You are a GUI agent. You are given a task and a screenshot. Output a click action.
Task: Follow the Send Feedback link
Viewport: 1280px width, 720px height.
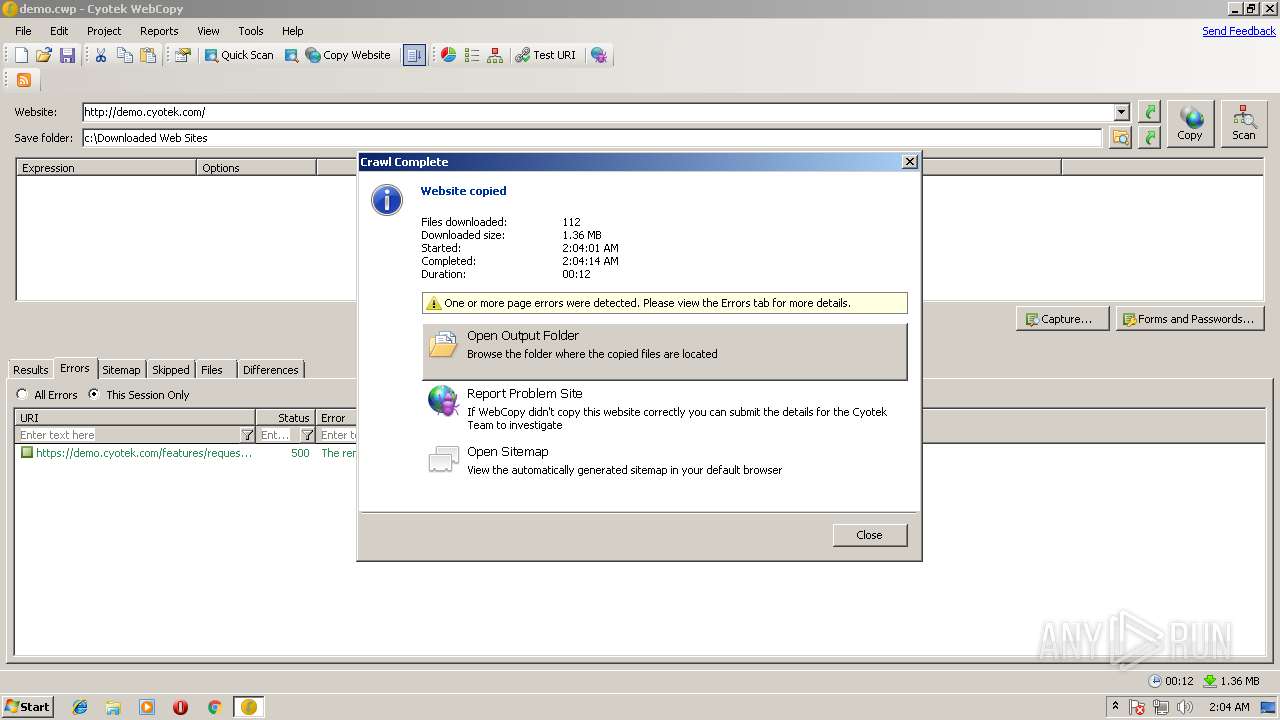pyautogui.click(x=1239, y=31)
